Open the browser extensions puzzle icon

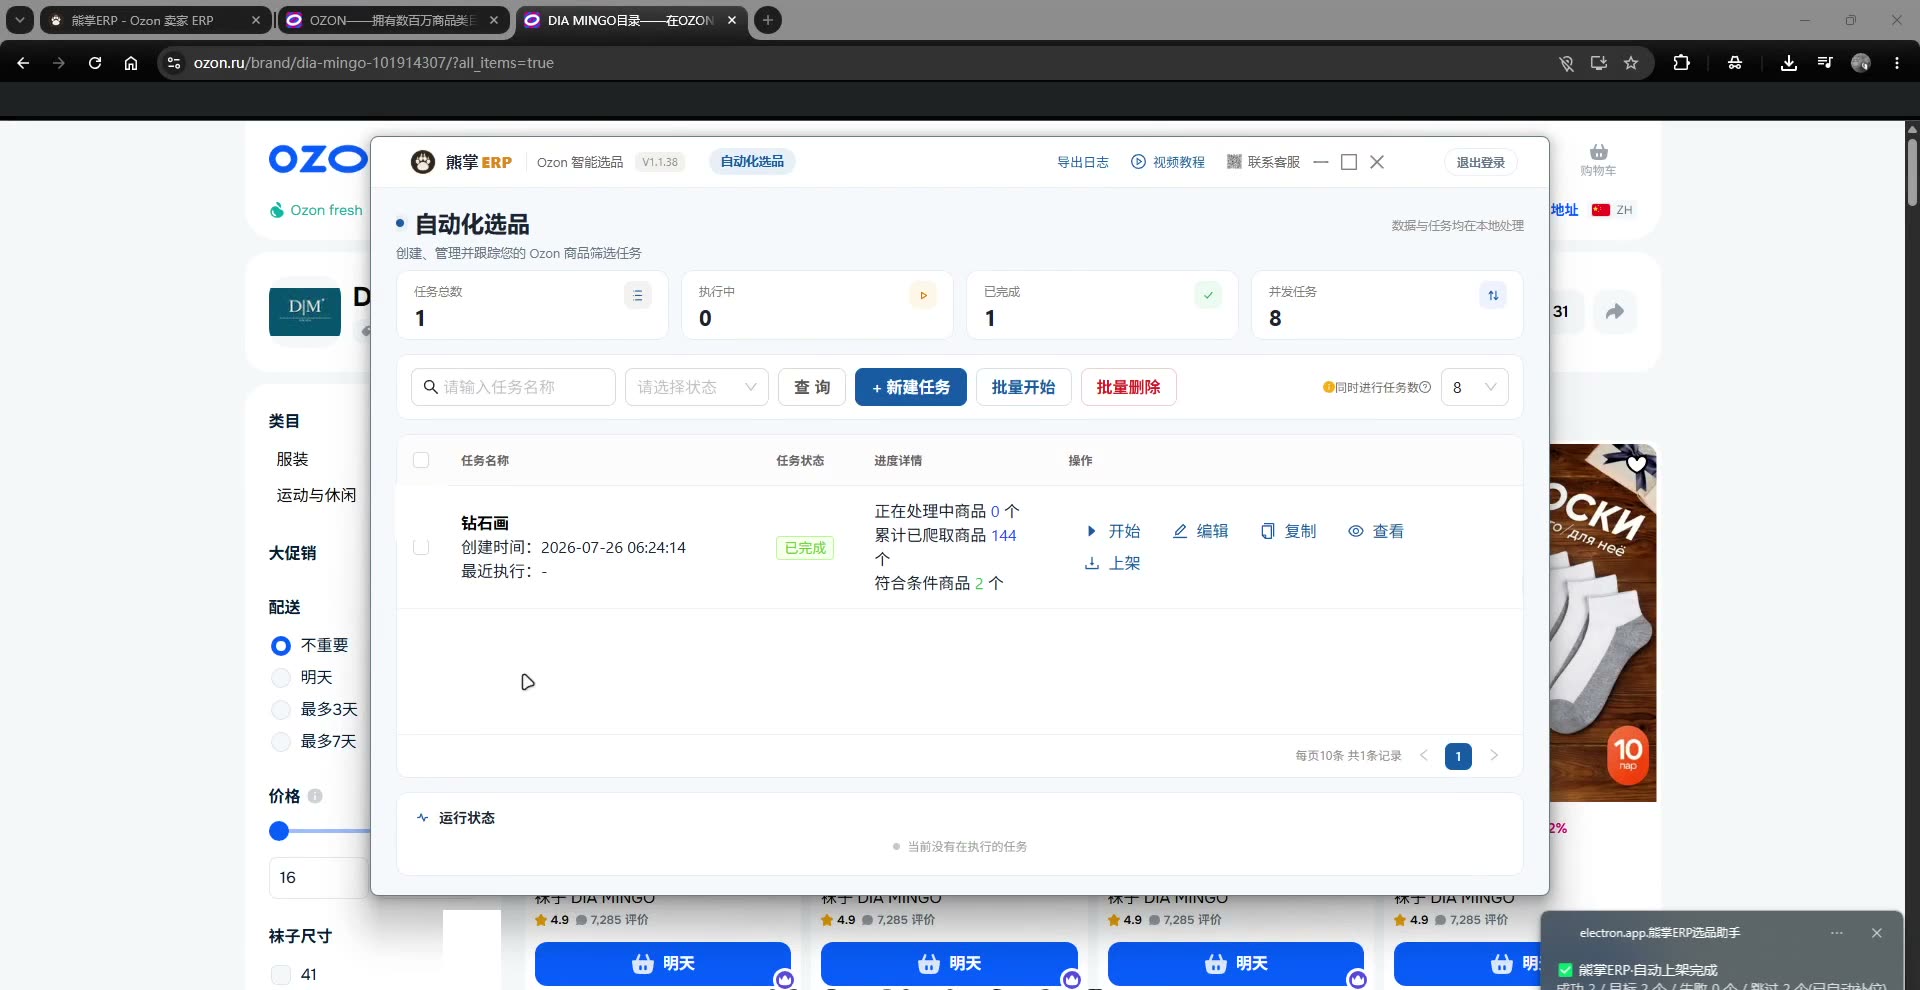[1681, 63]
